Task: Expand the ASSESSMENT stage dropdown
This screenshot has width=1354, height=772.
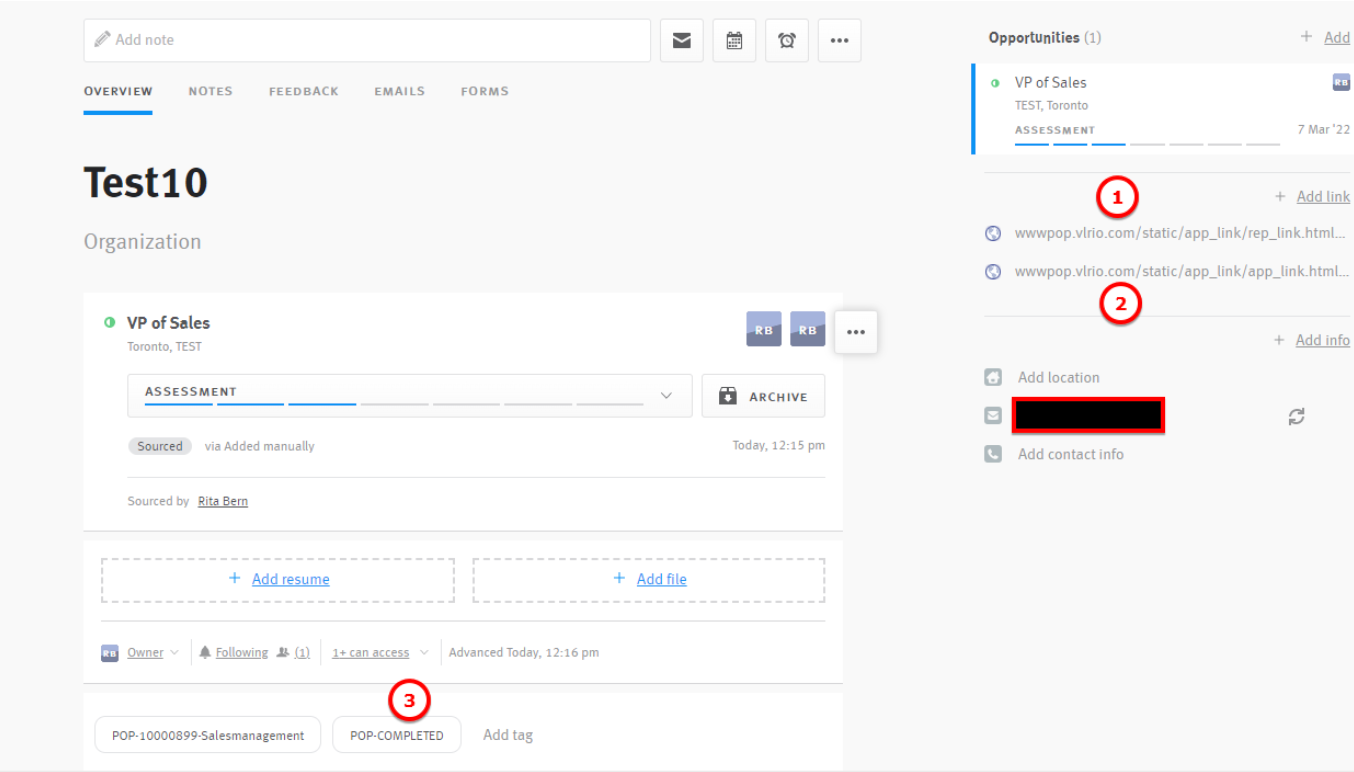Action: tap(666, 395)
